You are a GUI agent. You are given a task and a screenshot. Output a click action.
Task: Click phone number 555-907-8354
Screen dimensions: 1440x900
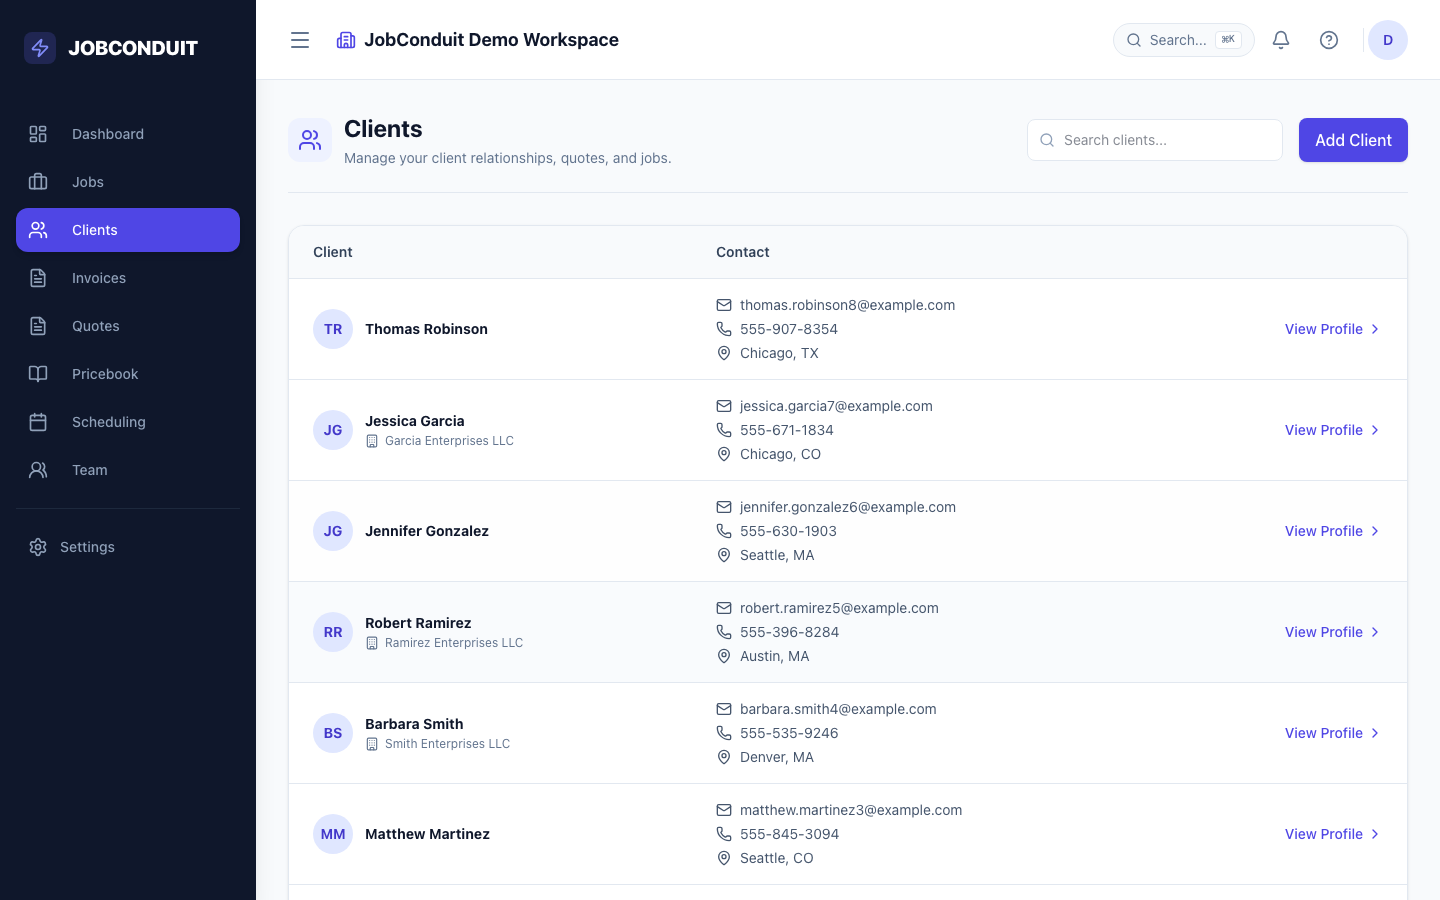pos(789,329)
